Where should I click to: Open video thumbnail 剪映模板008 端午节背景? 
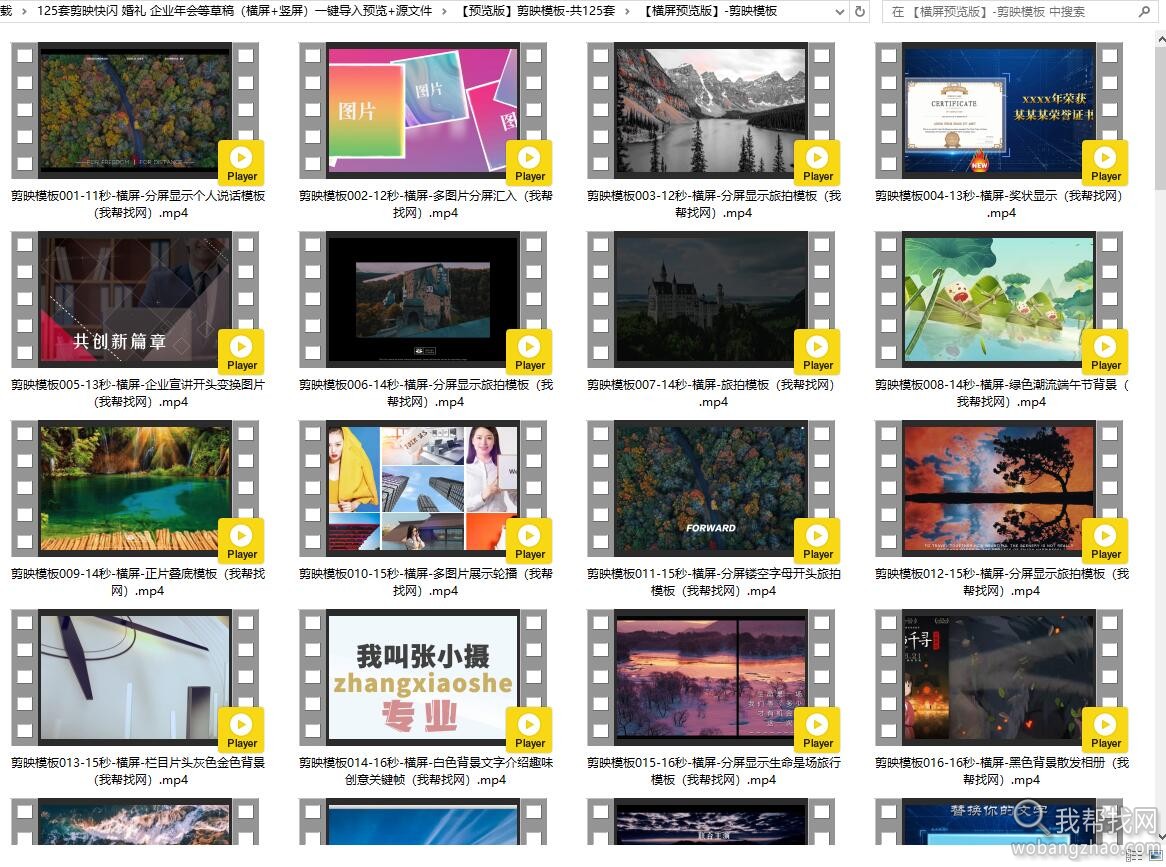(x=999, y=299)
